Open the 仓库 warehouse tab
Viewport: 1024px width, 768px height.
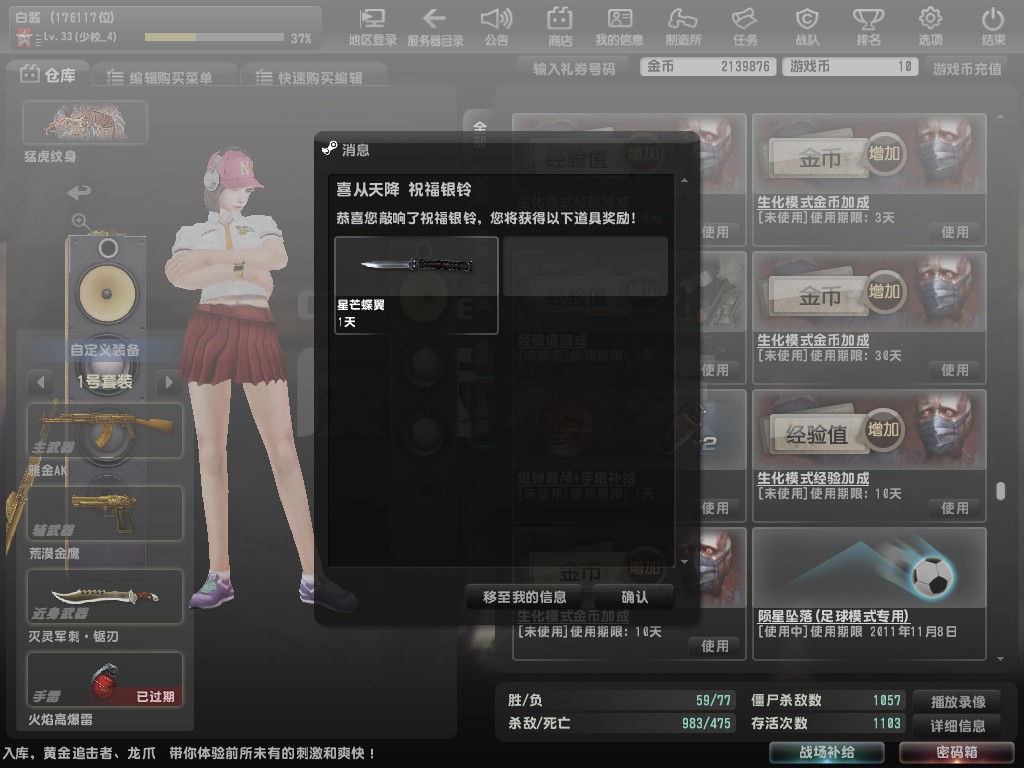pyautogui.click(x=48, y=75)
